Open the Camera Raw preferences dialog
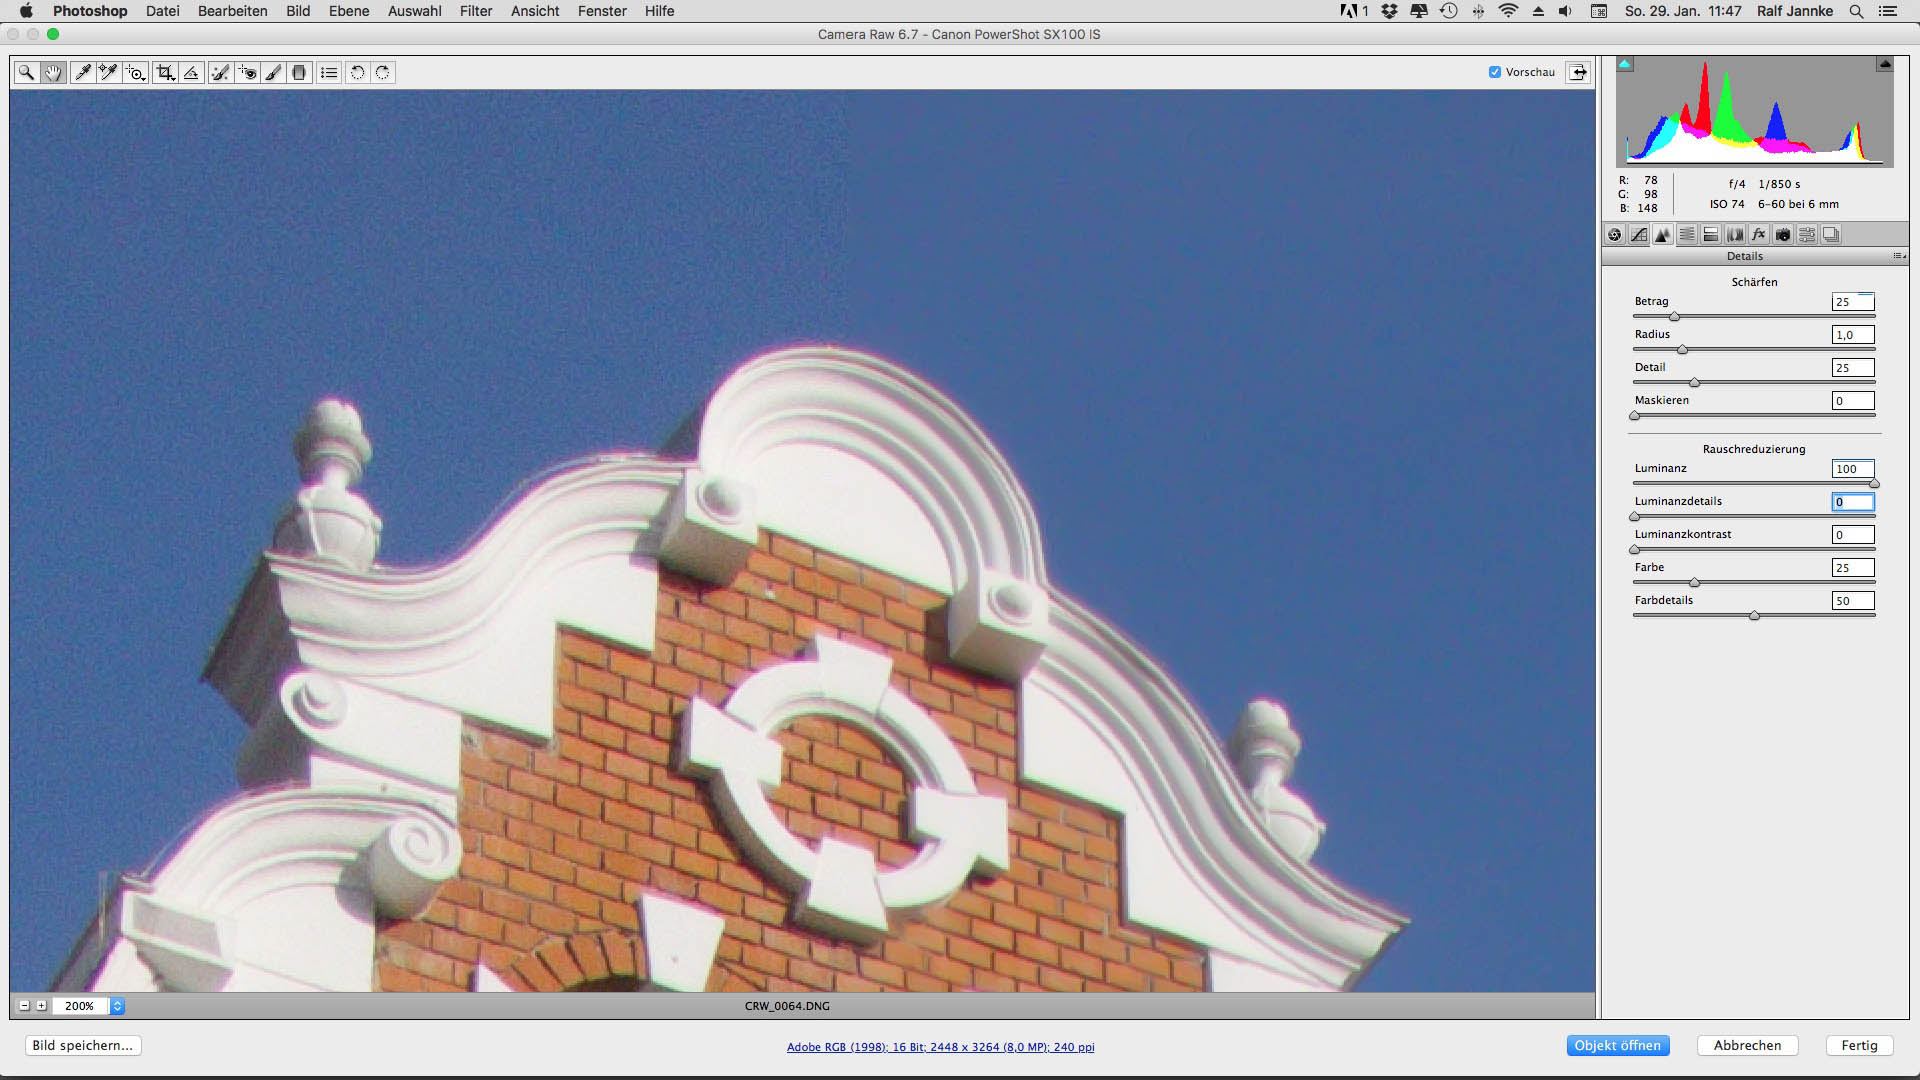Screen dimensions: 1920x1080 click(329, 72)
